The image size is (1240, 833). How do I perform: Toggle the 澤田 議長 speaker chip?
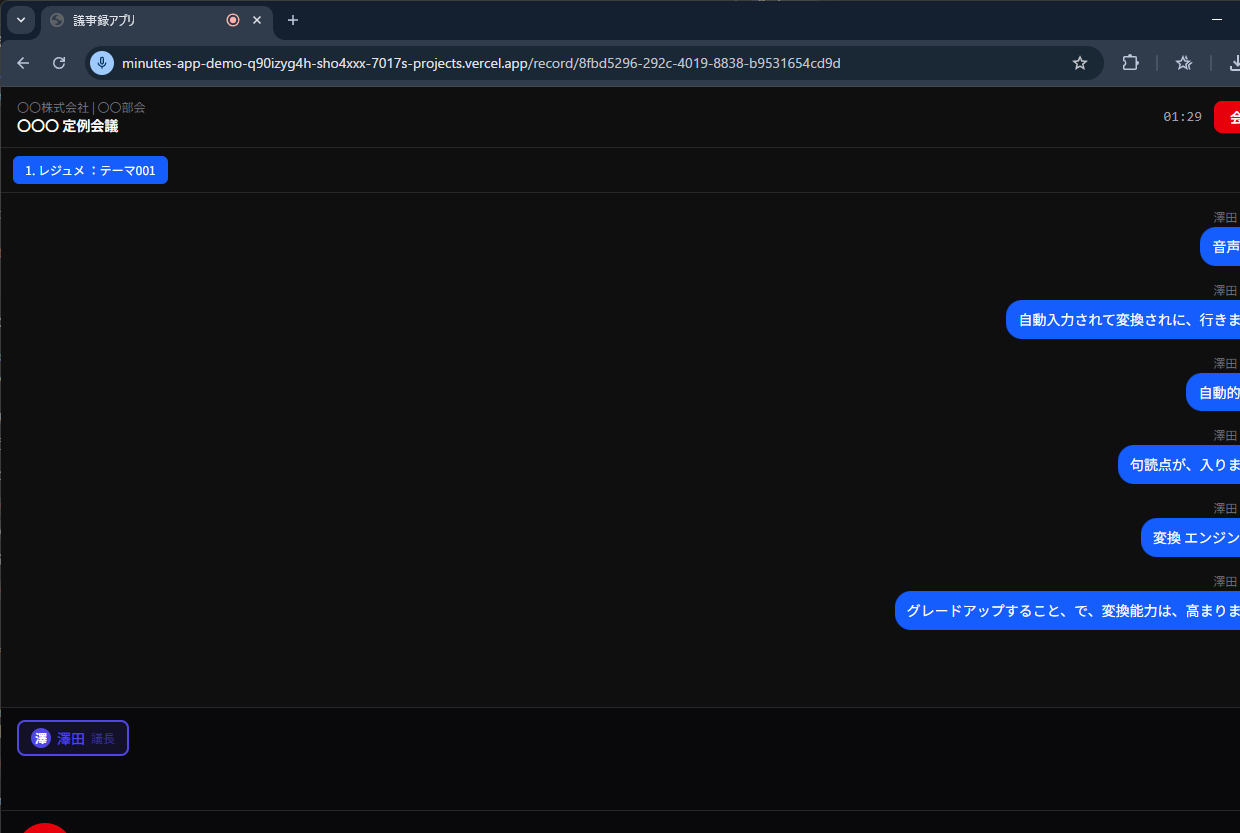tap(73, 738)
